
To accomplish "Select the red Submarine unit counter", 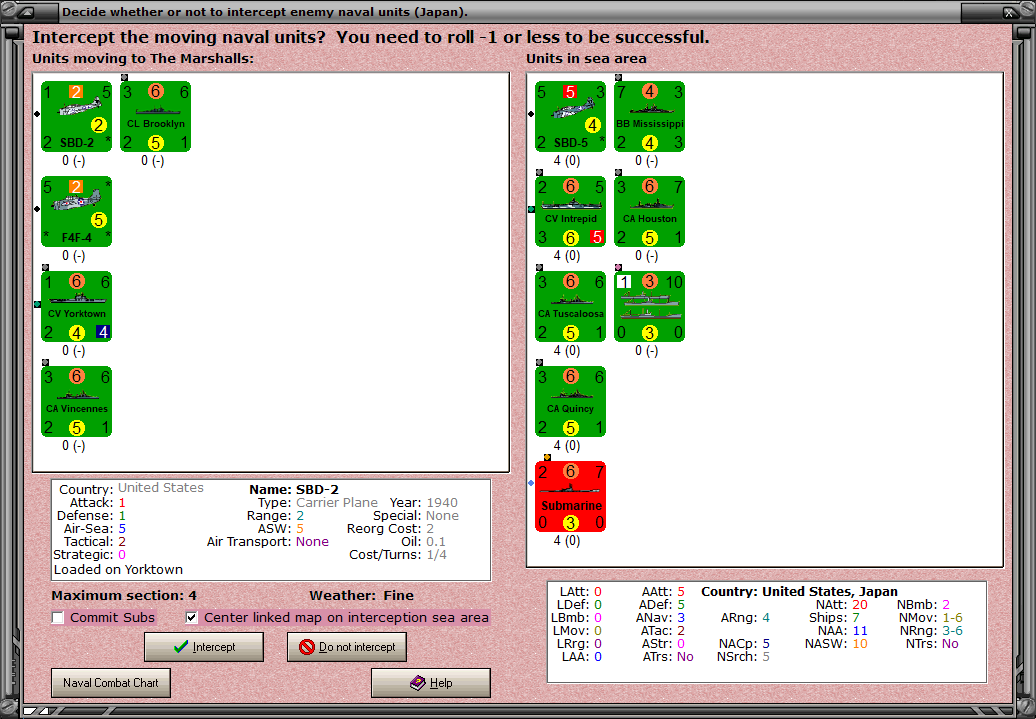I will (570, 496).
